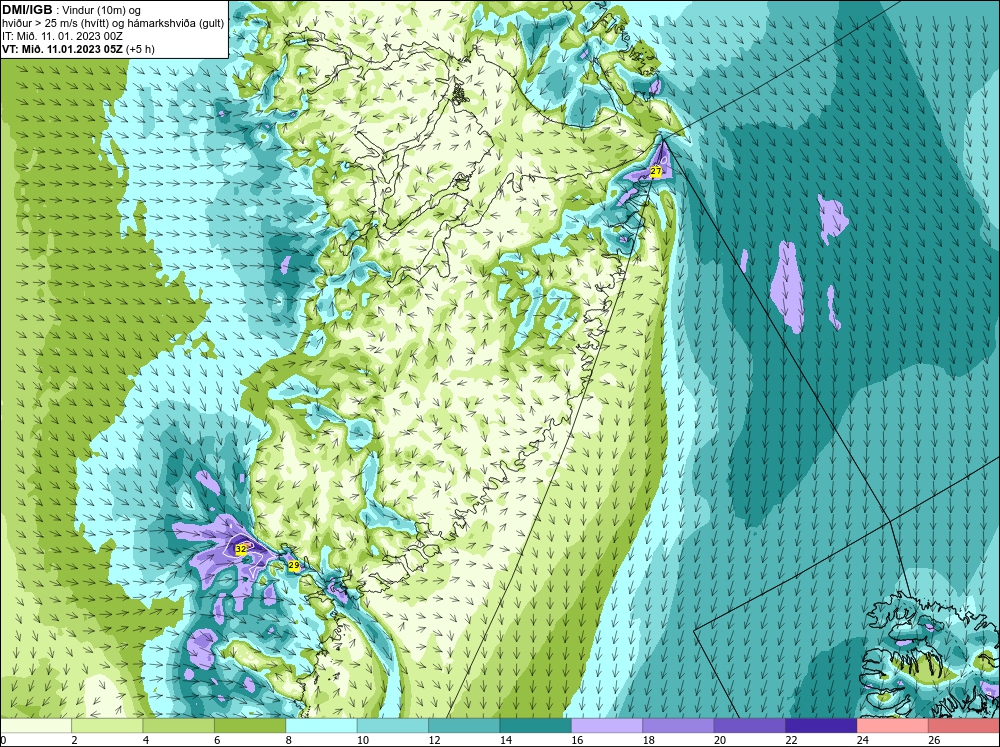1000x747 pixels.
Task: Select the 10–12 m/s turquoise legend swatch
Action: [x=393, y=726]
